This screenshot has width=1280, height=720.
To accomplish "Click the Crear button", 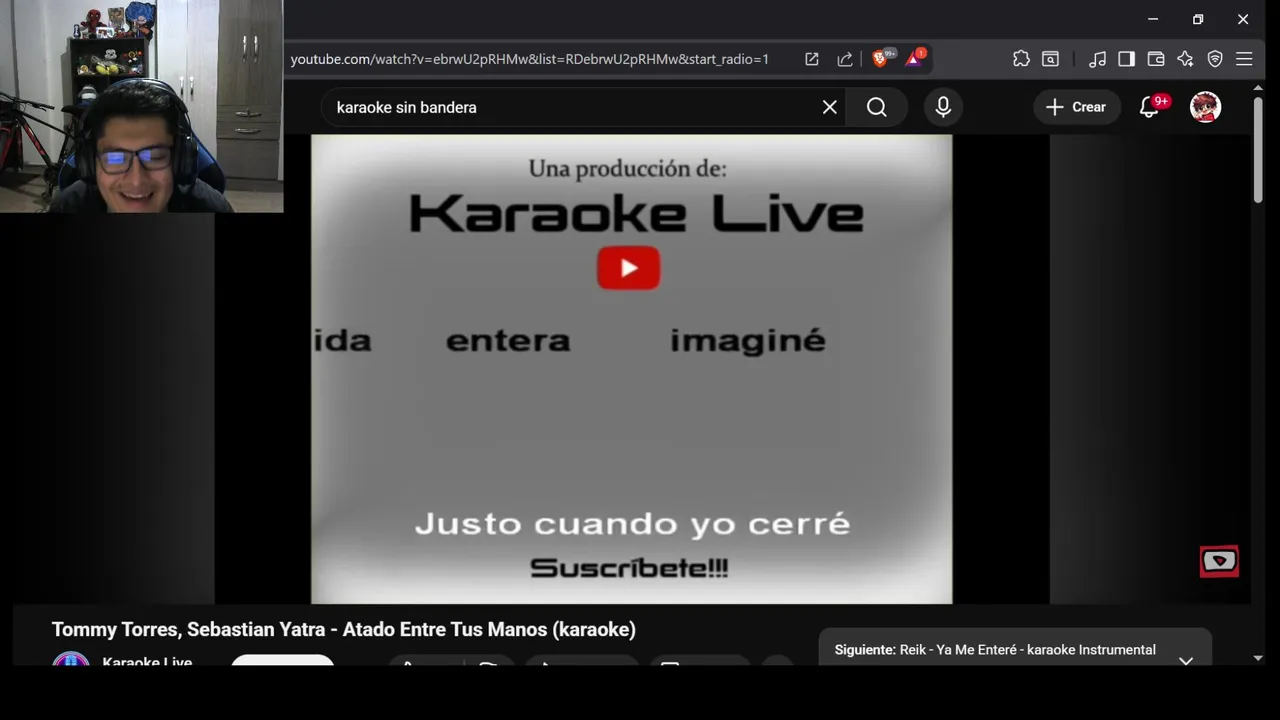I will tap(1076, 107).
